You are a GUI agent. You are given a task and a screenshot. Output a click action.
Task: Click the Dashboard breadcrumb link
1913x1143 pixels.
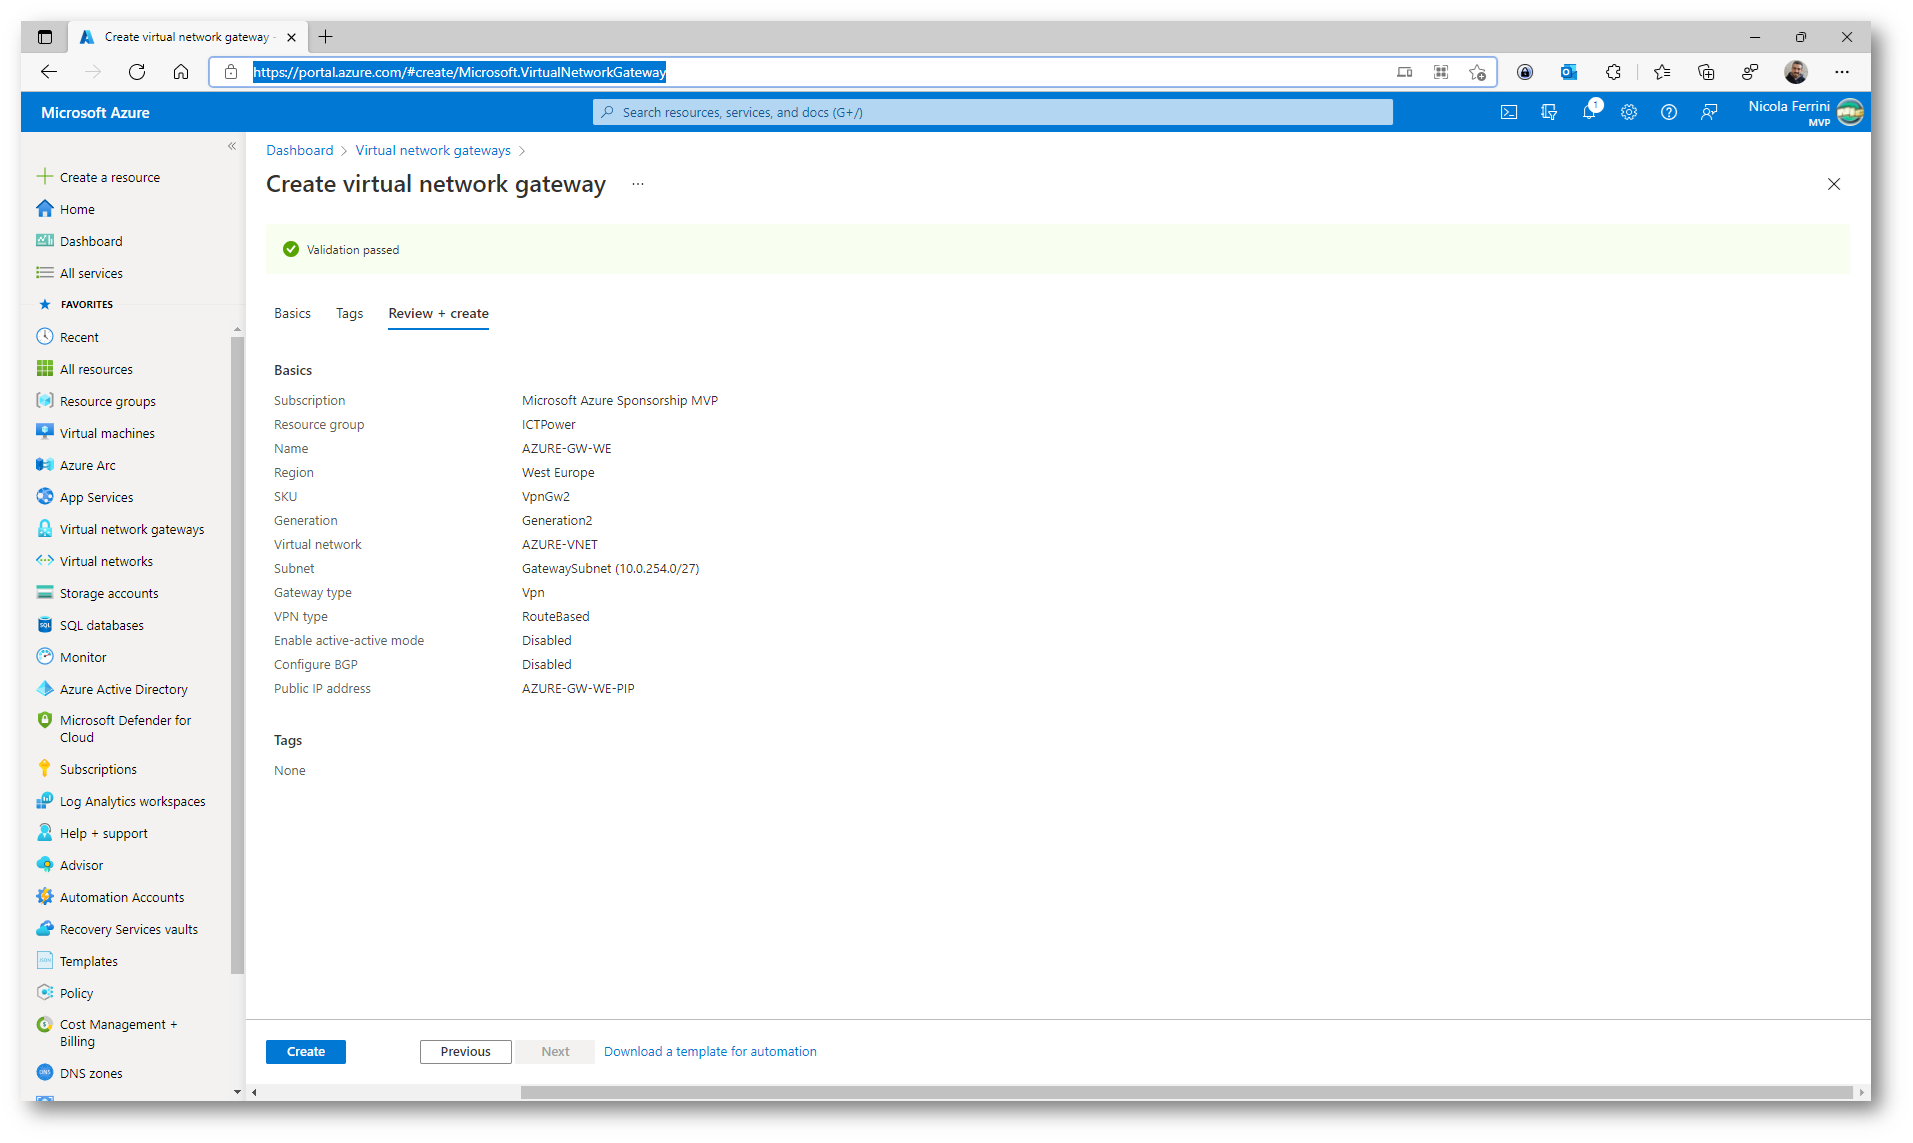pos(299,150)
